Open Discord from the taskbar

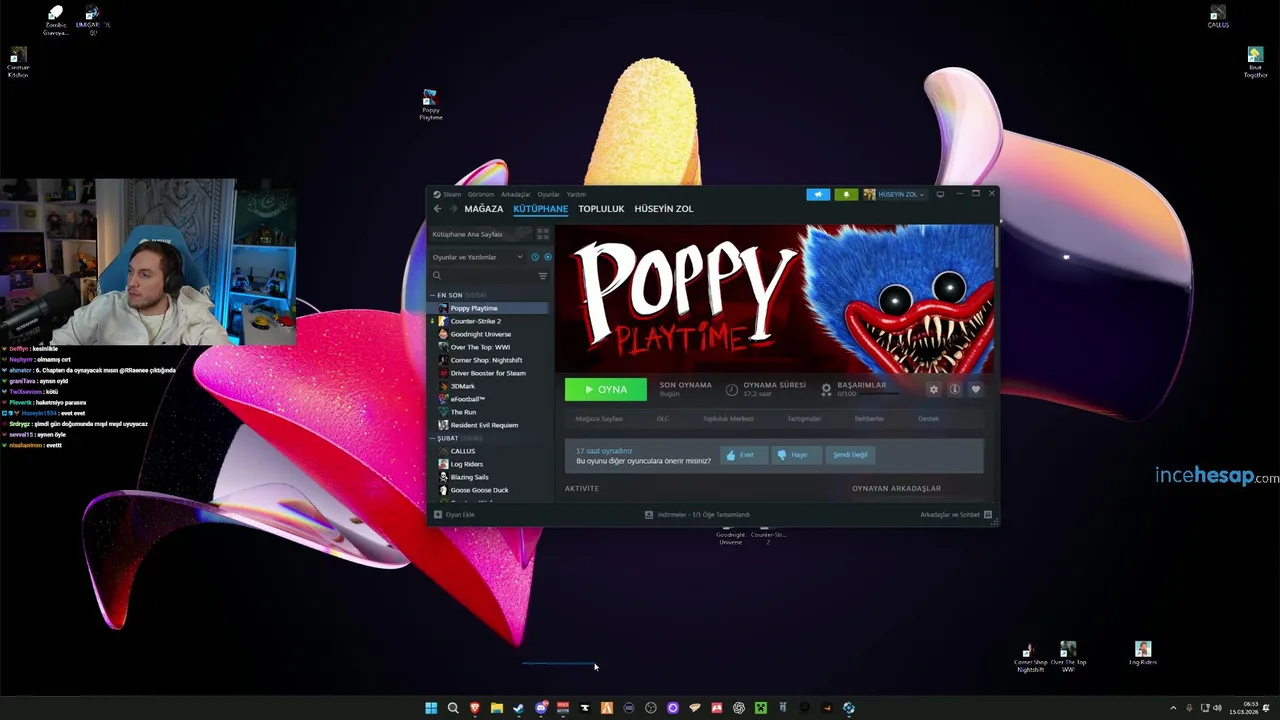[541, 708]
